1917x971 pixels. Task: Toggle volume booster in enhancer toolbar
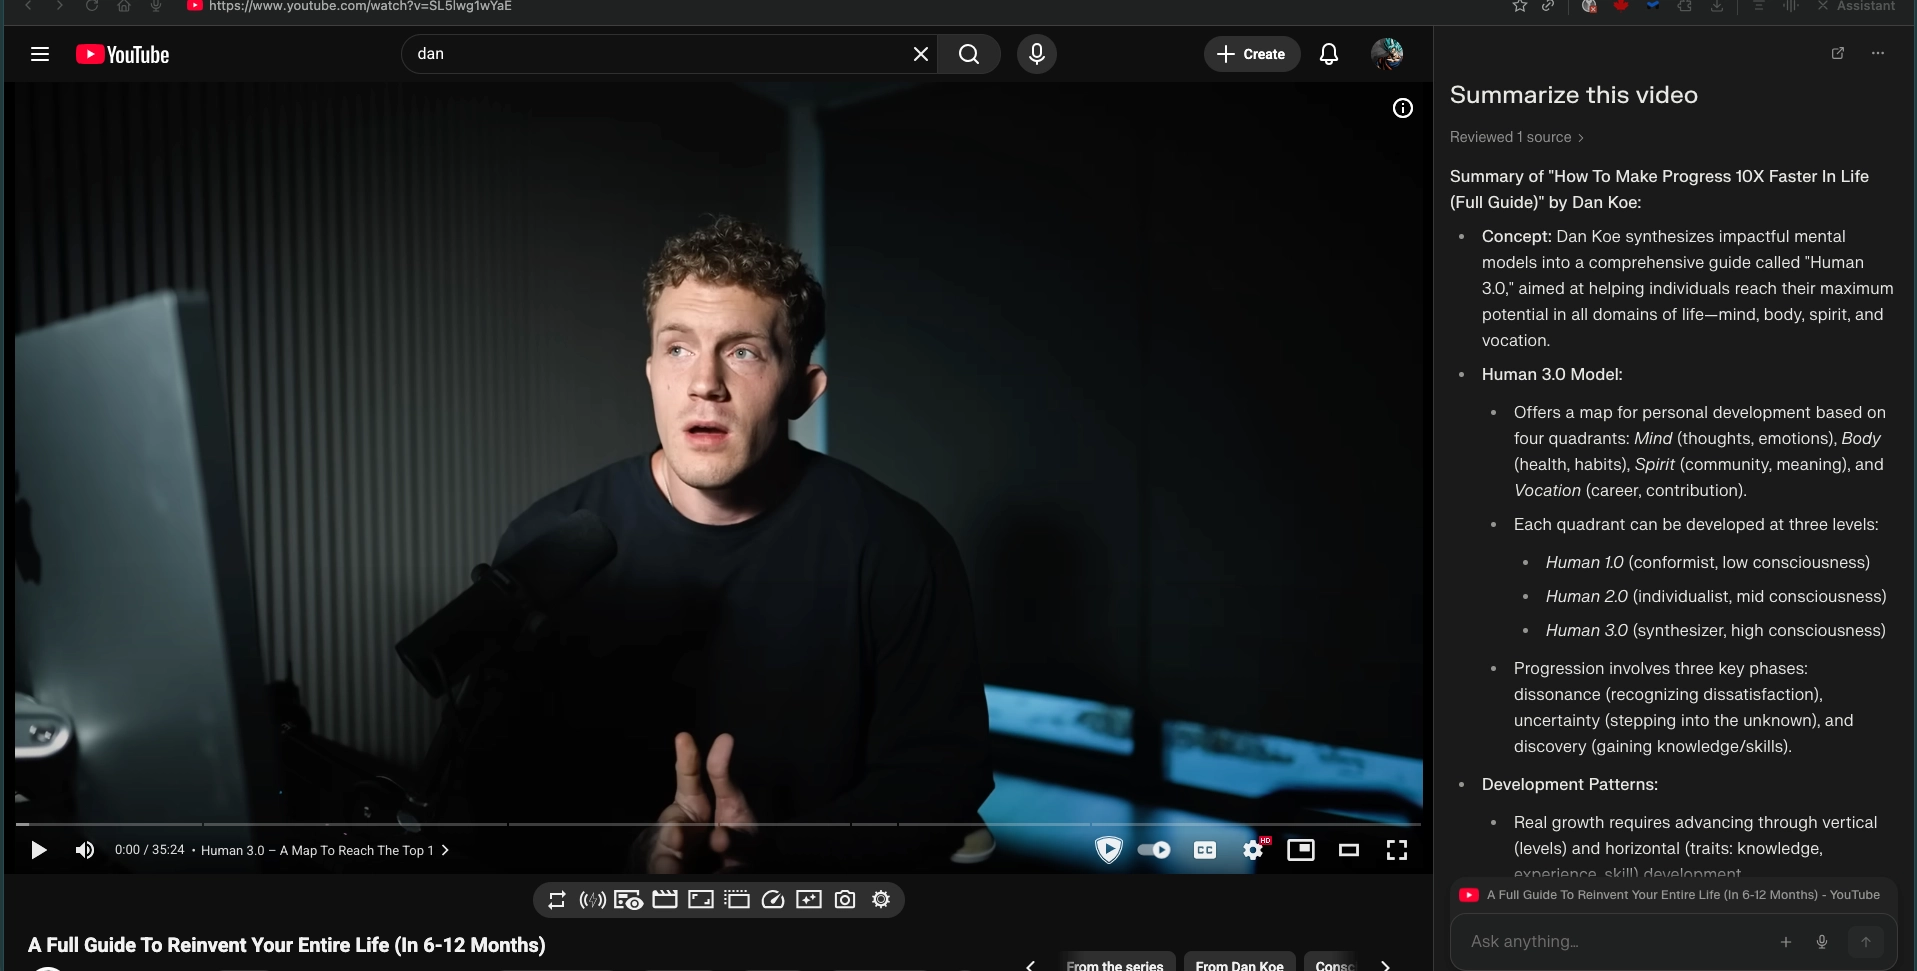tap(593, 900)
